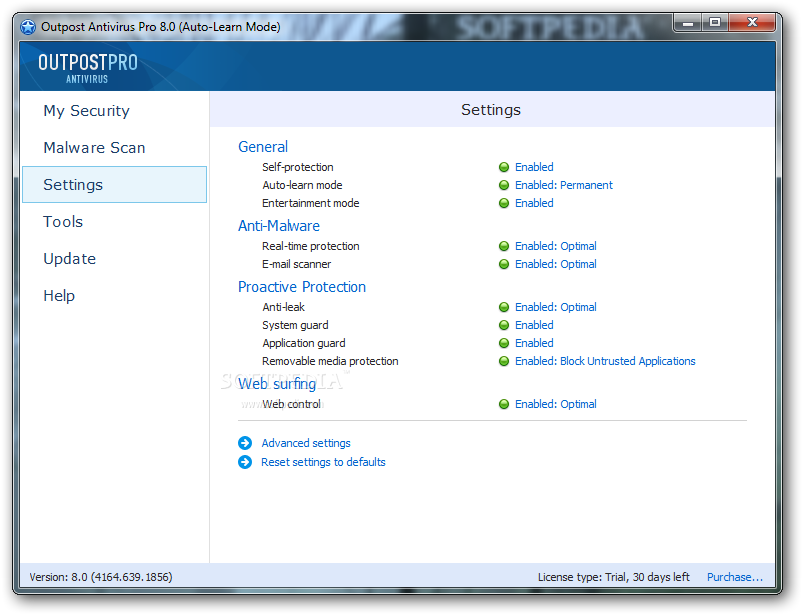Click the arrow icon beside Reset settings
The width and height of the screenshot is (803, 615).
(245, 462)
